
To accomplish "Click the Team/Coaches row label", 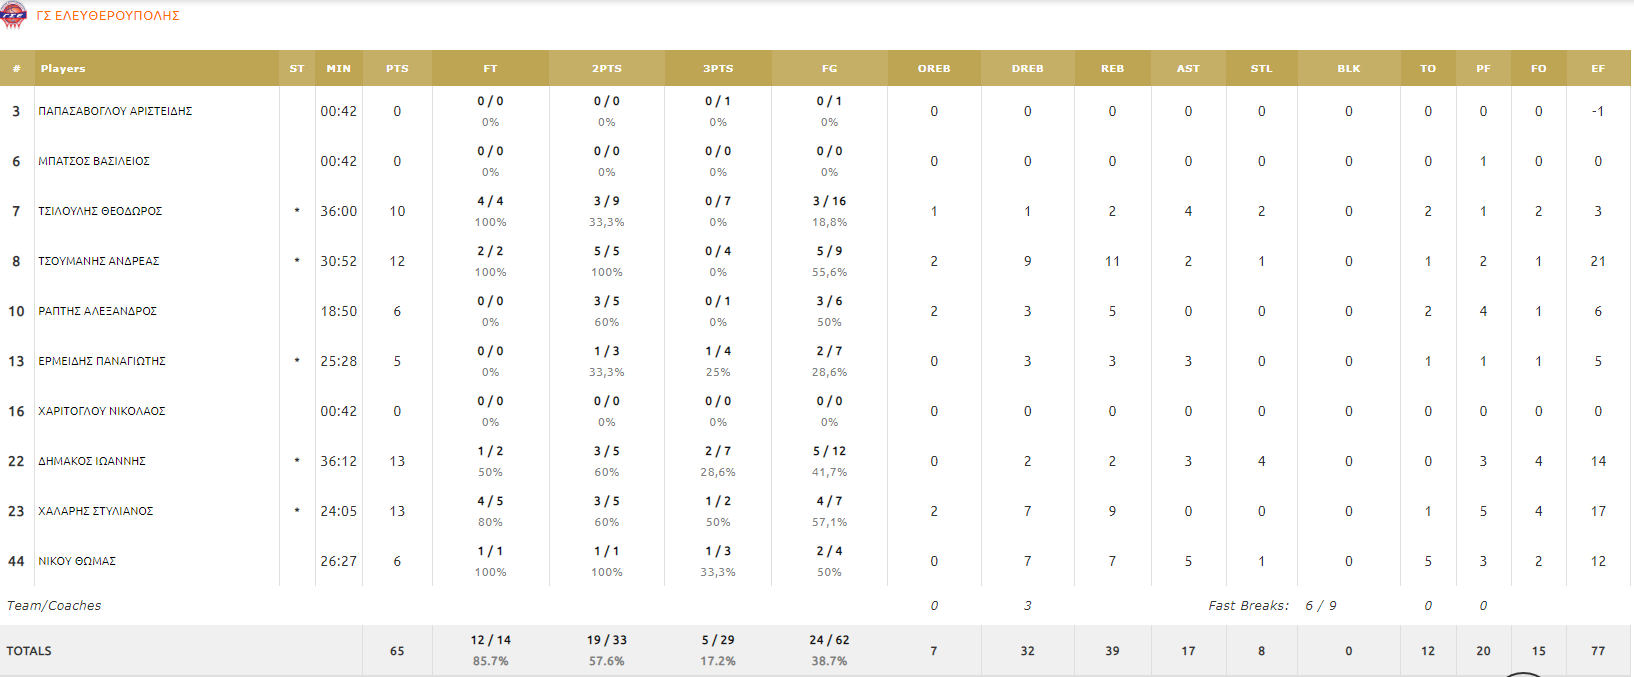I will [54, 606].
